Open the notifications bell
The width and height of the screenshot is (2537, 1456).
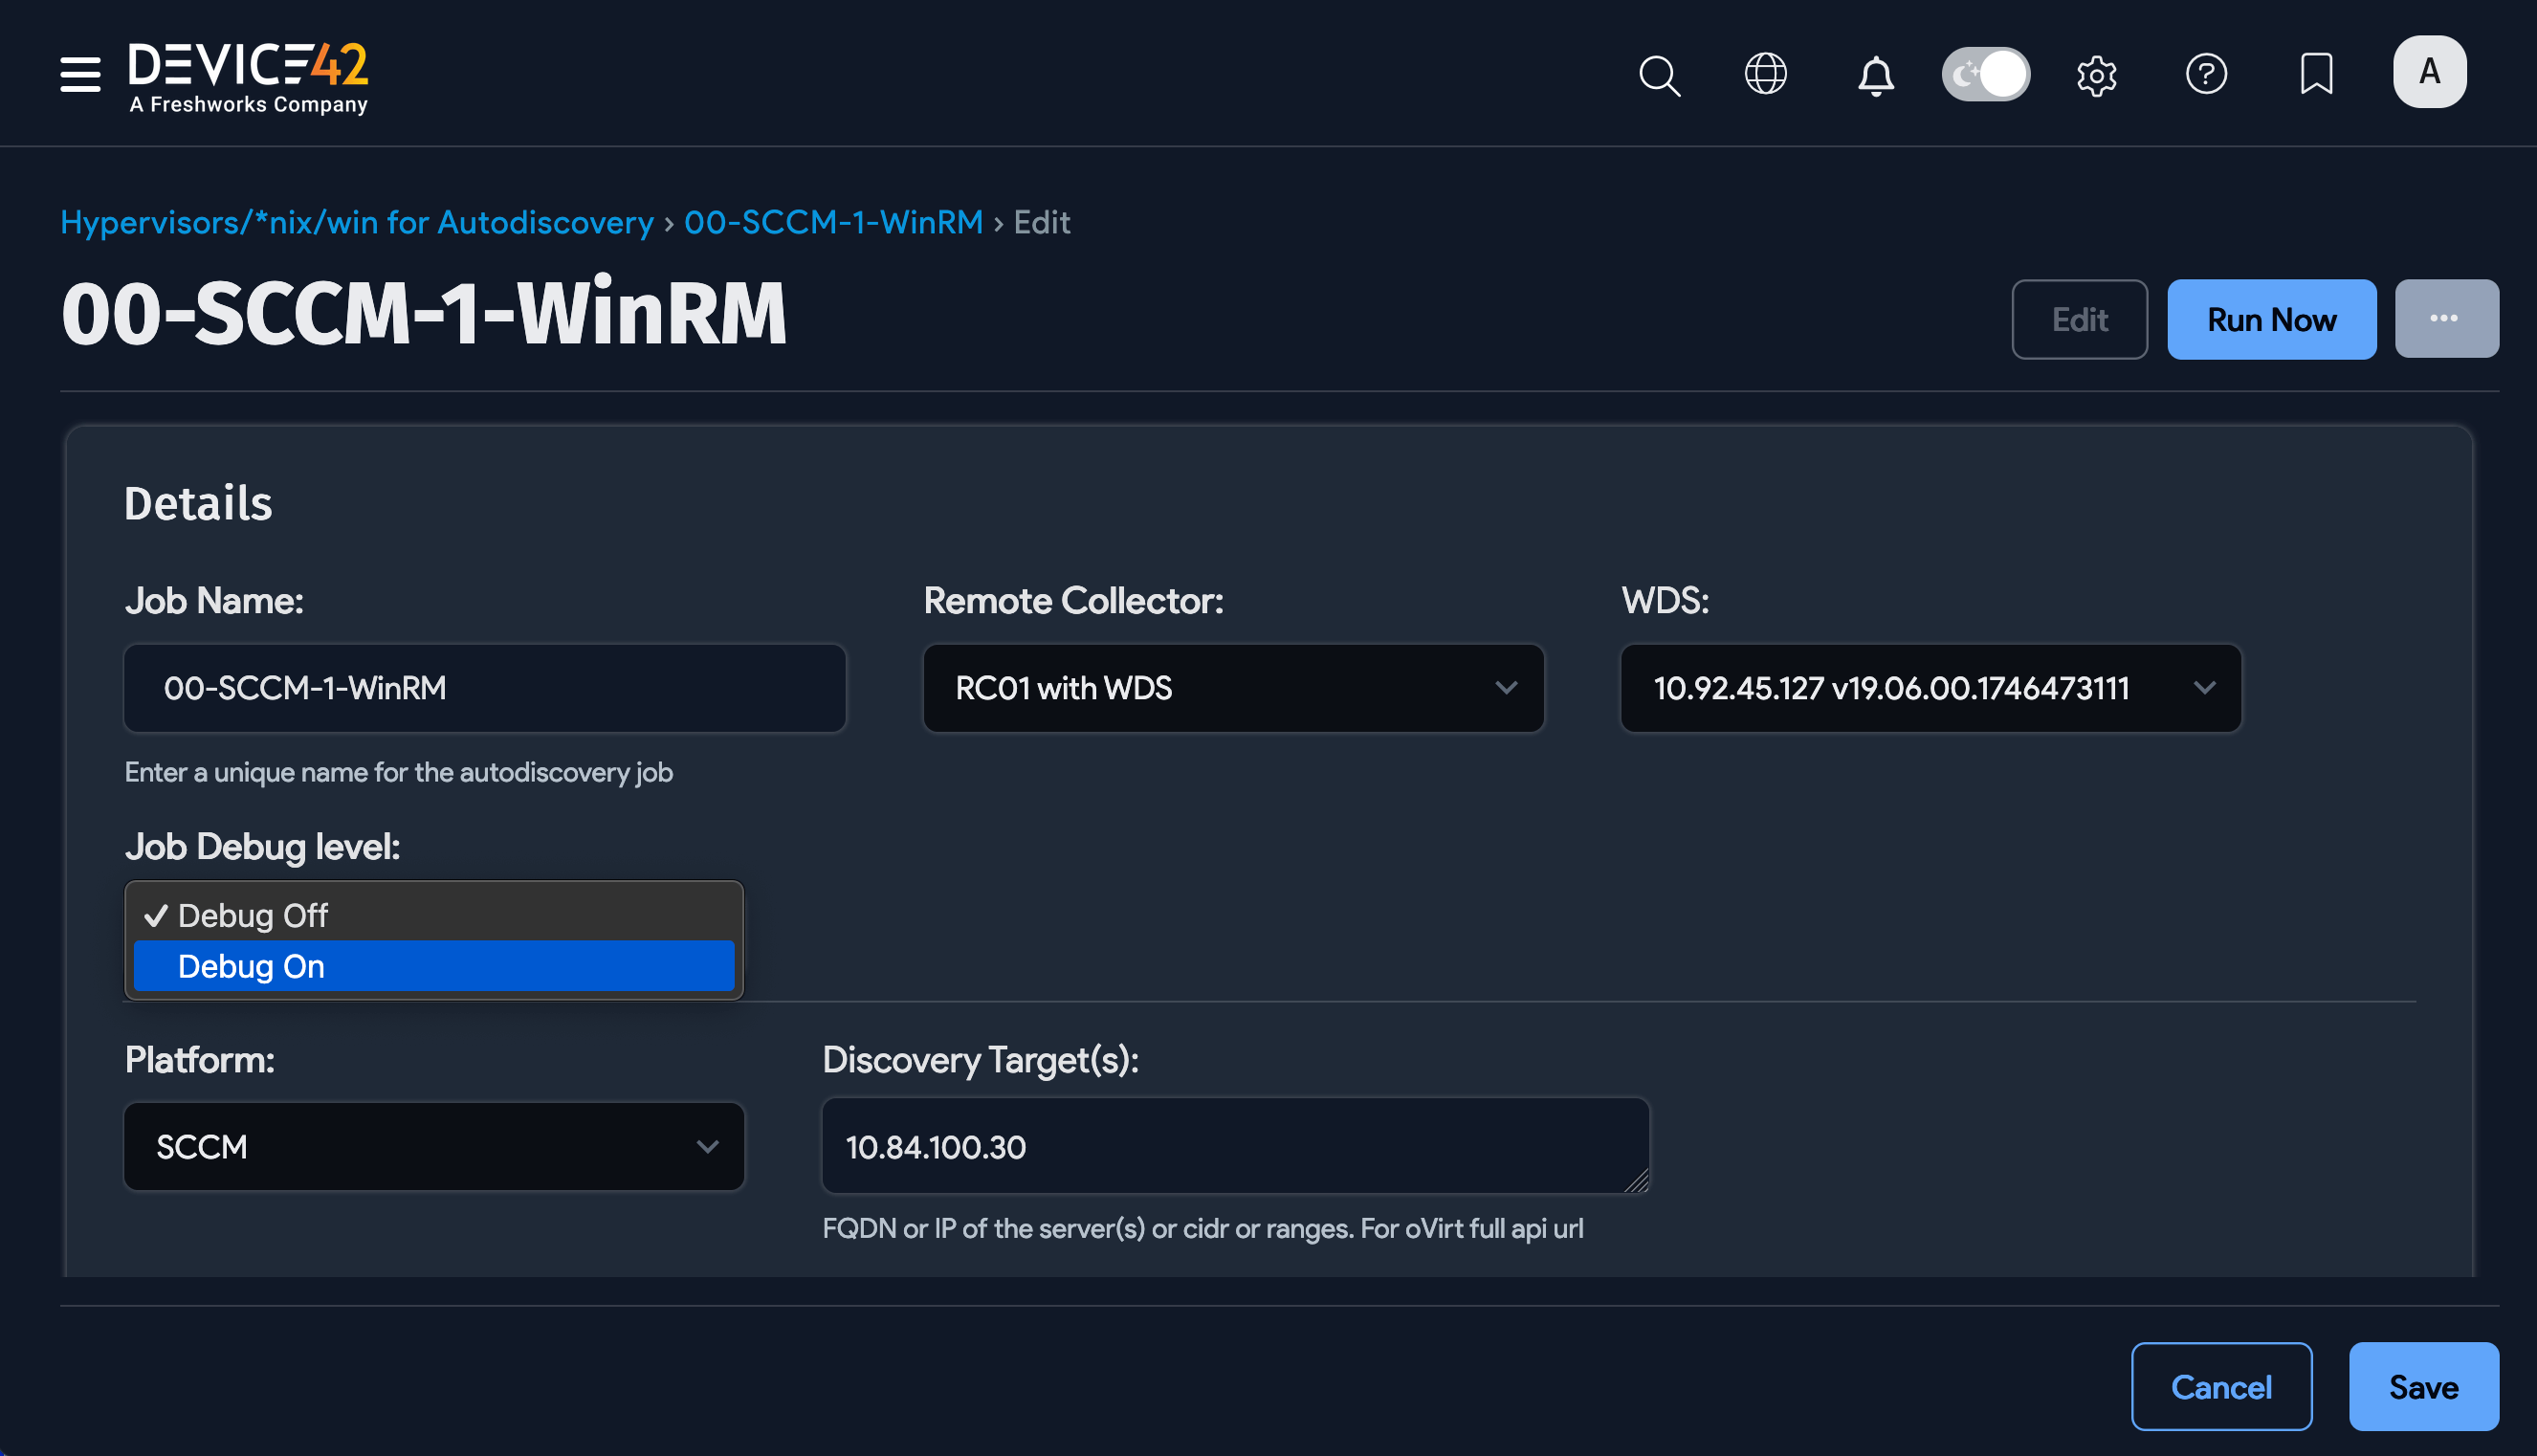point(1875,74)
